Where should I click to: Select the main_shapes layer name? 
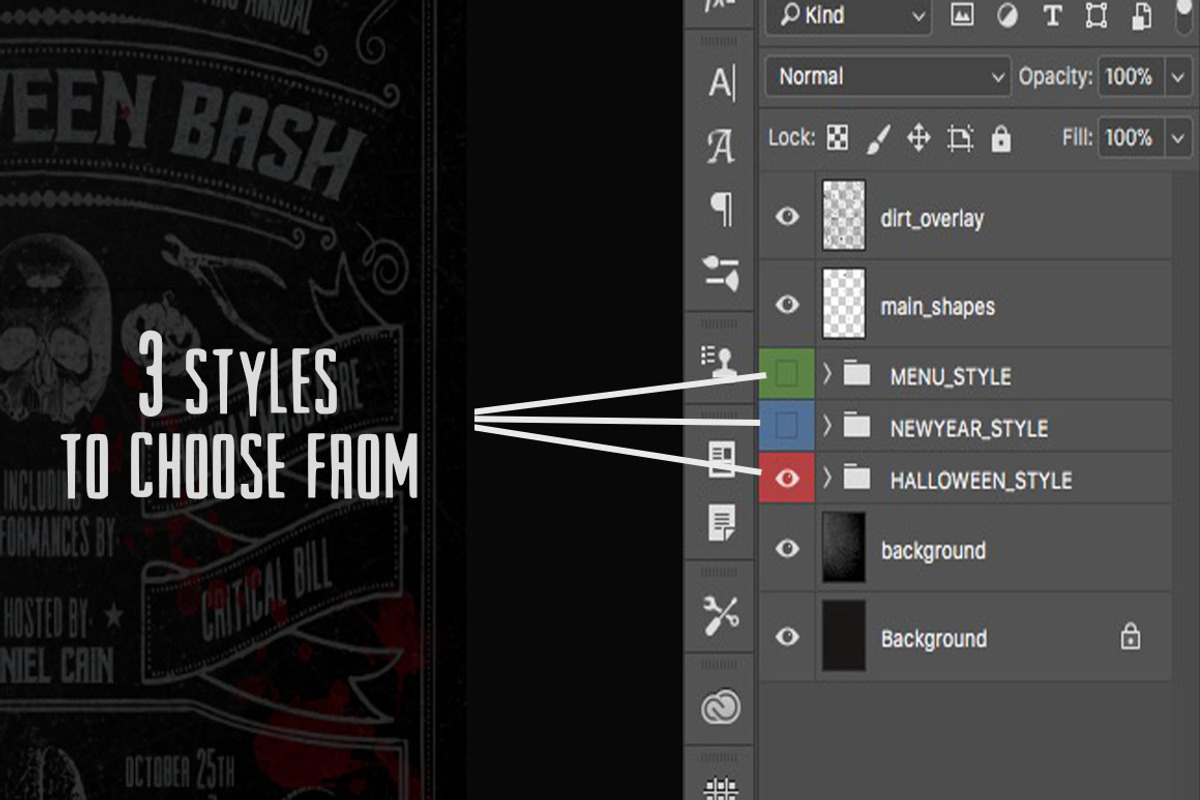coord(937,306)
